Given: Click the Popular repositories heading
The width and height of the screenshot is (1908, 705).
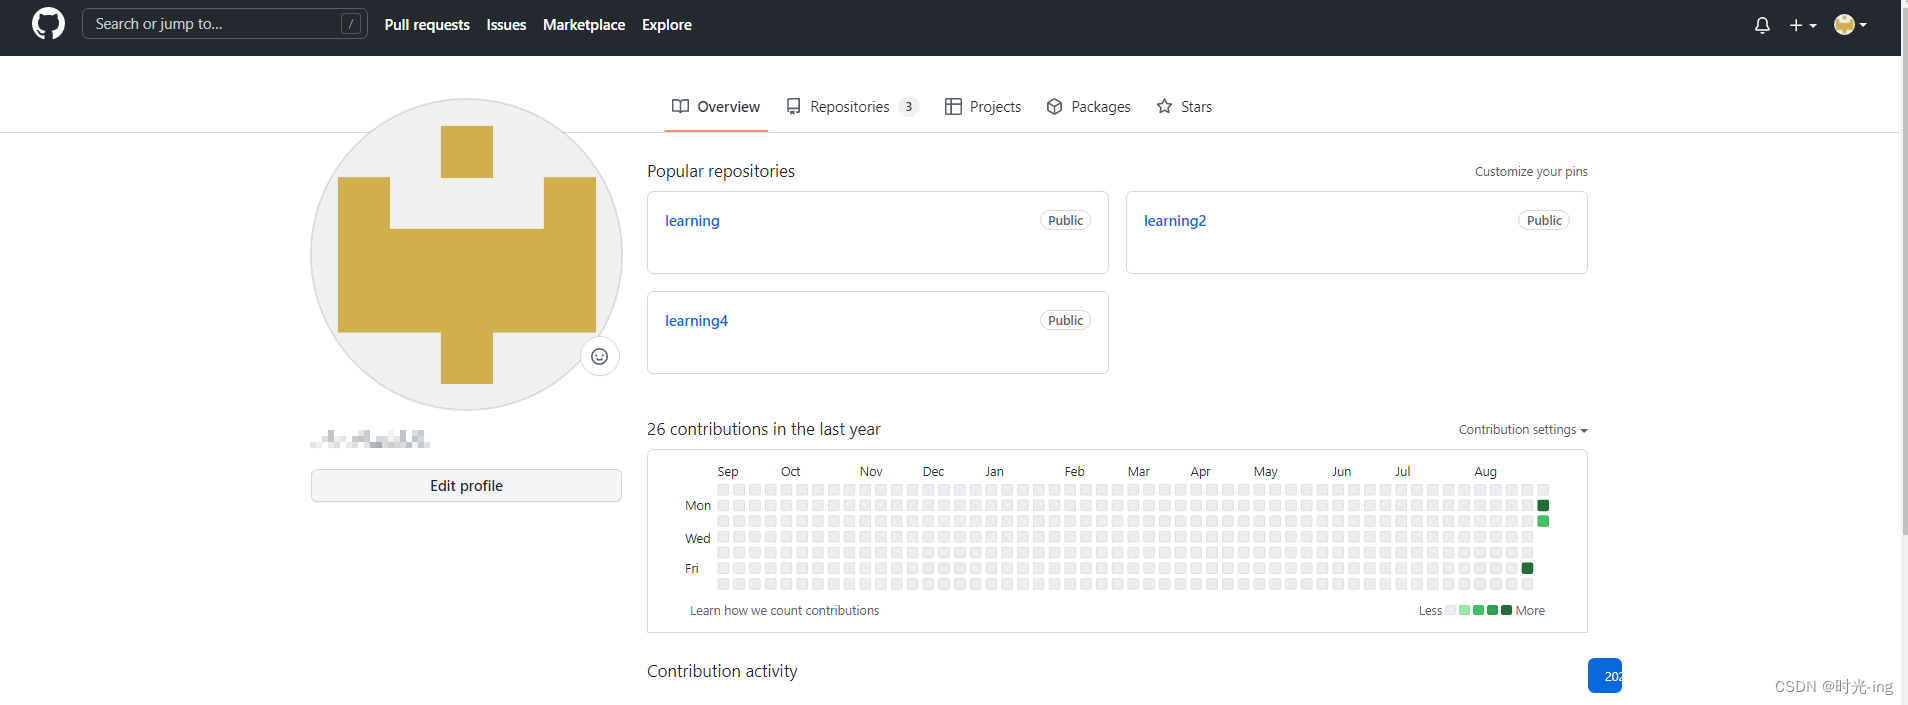Looking at the screenshot, I should click(x=721, y=171).
